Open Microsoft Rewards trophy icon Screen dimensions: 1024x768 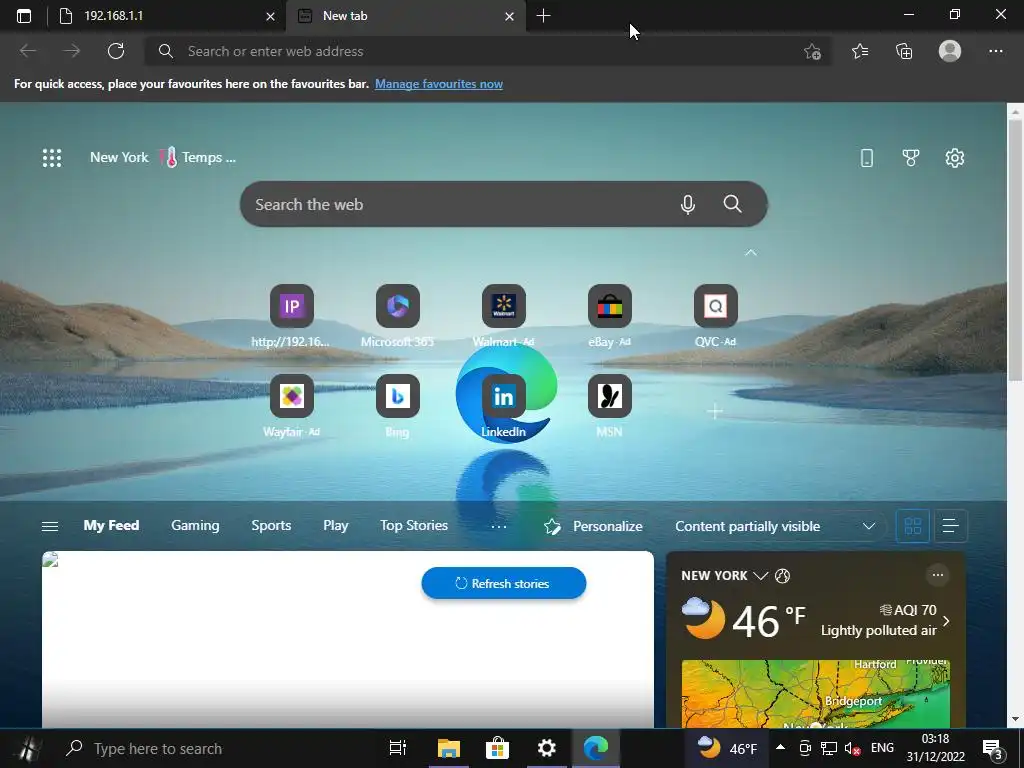coord(910,157)
